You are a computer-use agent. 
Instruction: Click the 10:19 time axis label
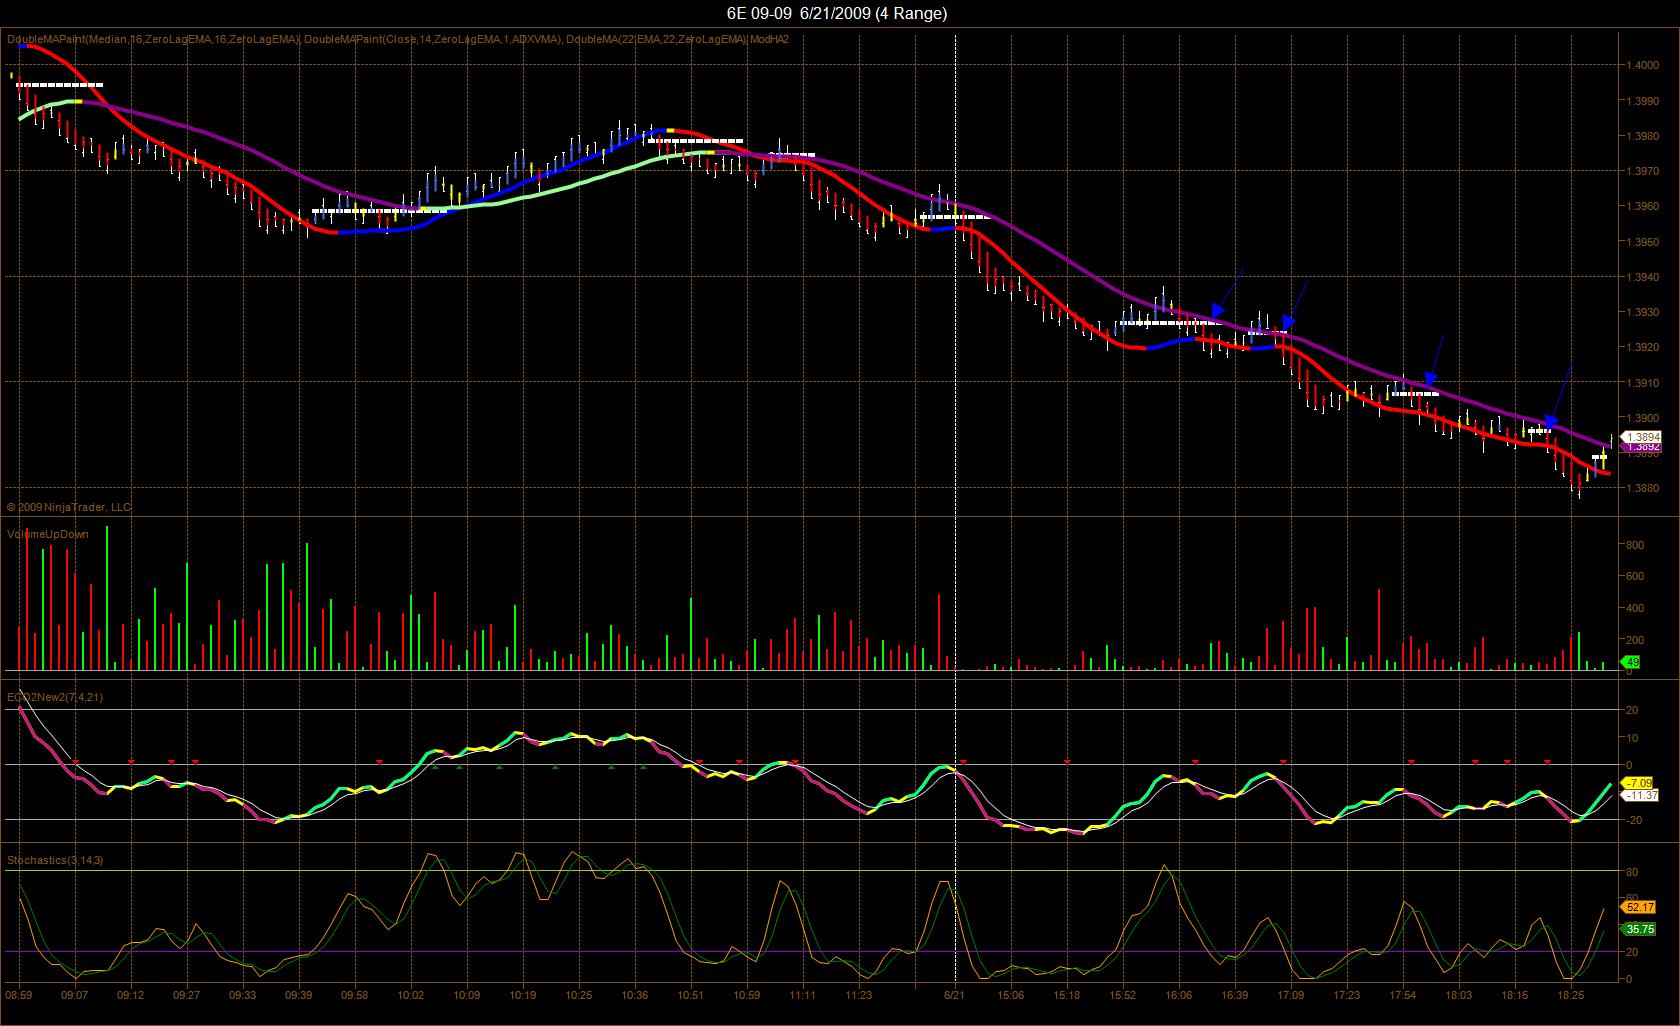[x=523, y=995]
